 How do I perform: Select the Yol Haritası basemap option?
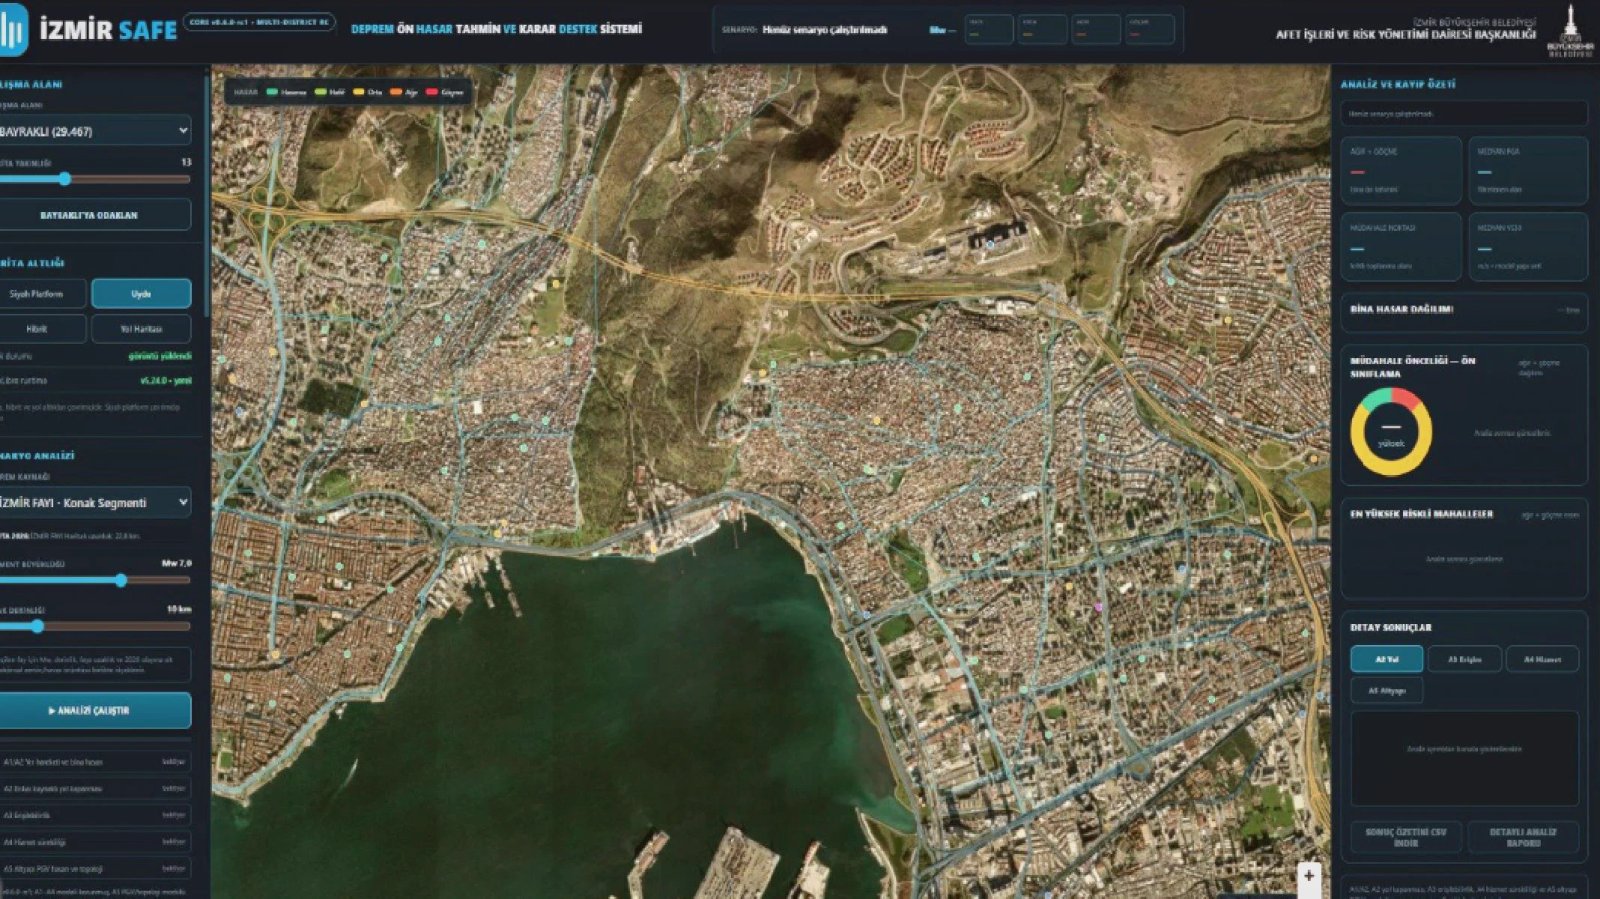(141, 328)
